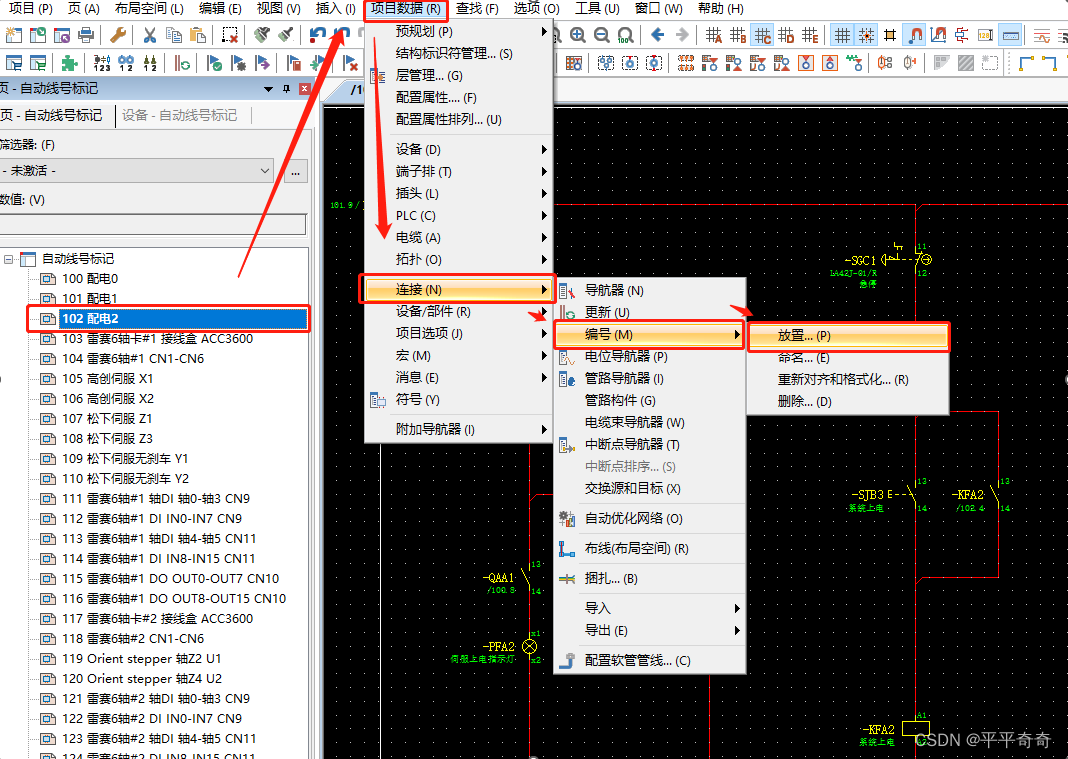Click the 数值 (V) input field

coord(152,224)
